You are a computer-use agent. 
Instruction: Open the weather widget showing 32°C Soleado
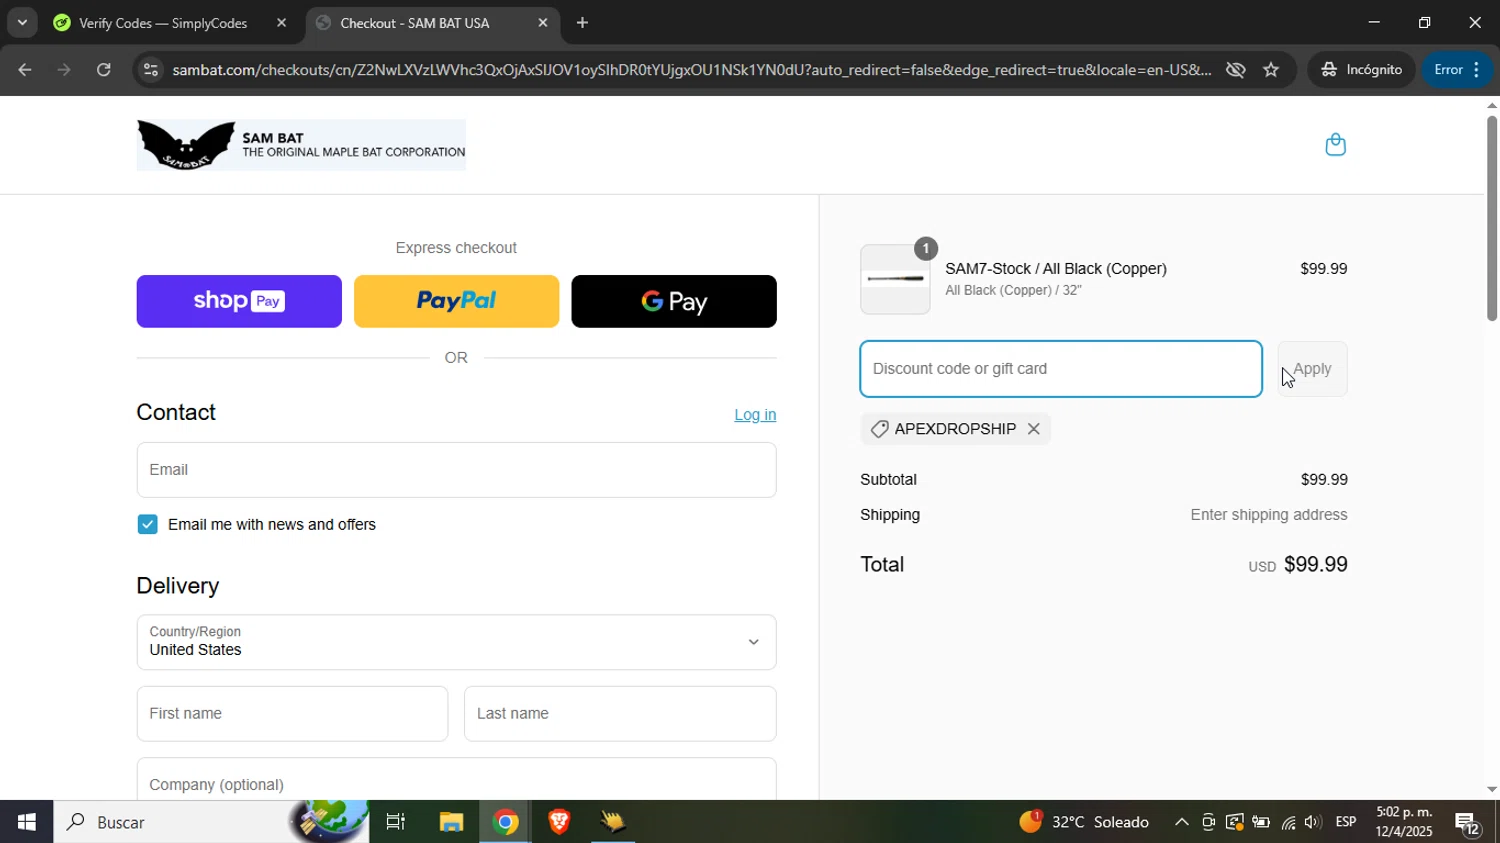(1085, 822)
